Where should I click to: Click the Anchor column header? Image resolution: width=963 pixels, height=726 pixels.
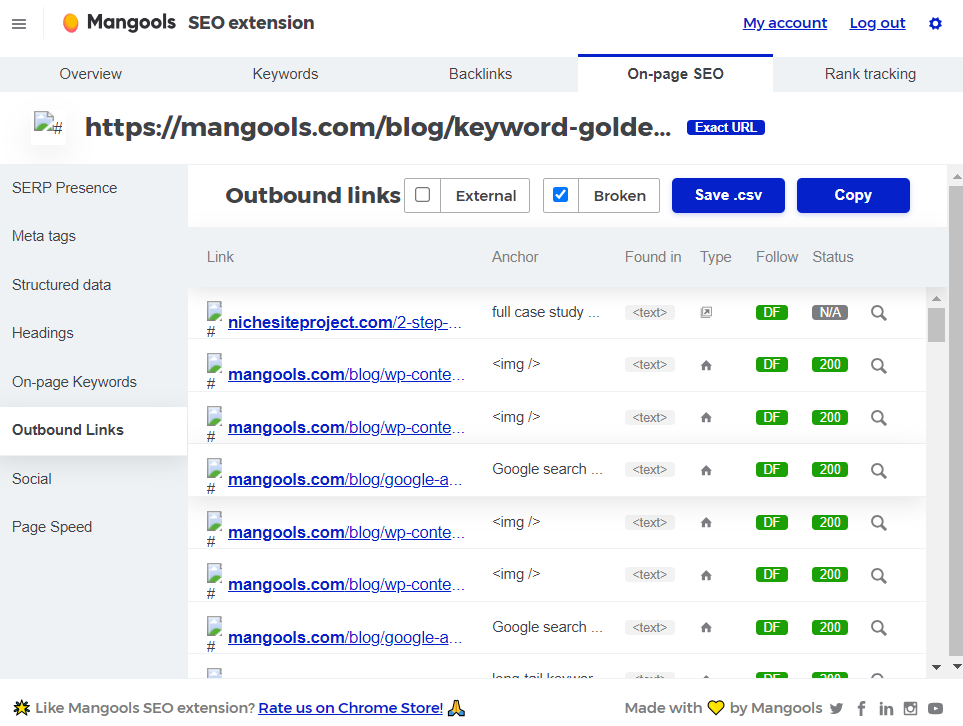click(515, 257)
